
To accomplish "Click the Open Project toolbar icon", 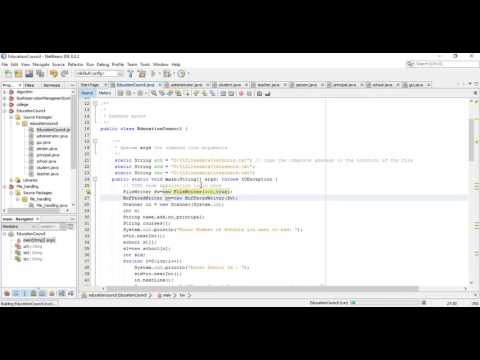I will [x=29, y=74].
